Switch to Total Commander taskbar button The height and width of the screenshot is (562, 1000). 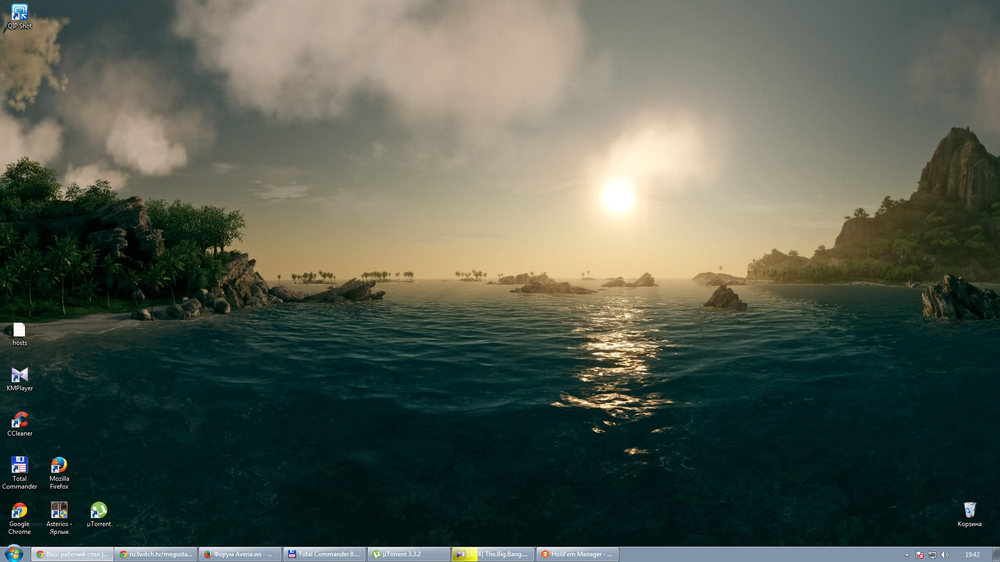pyautogui.click(x=324, y=554)
